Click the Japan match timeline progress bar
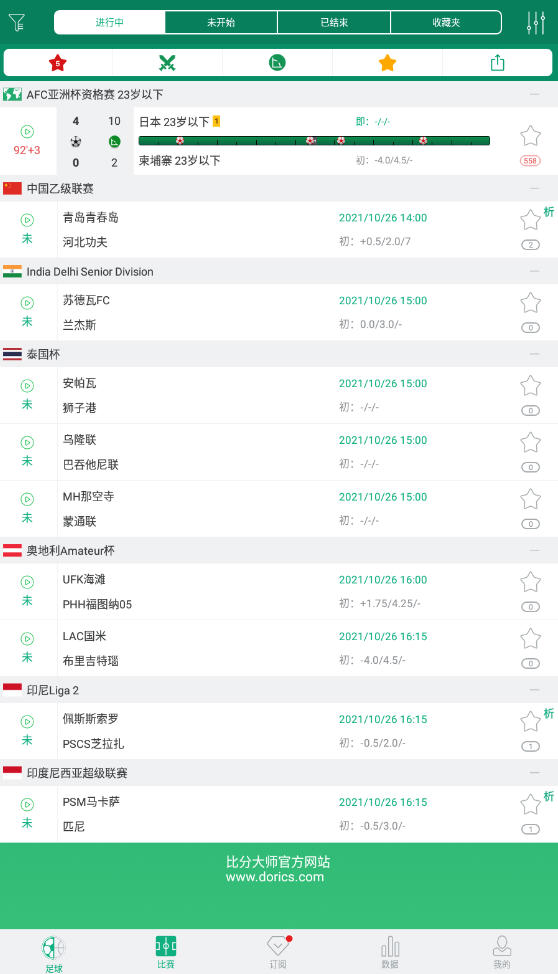The image size is (558, 974). pos(314,141)
